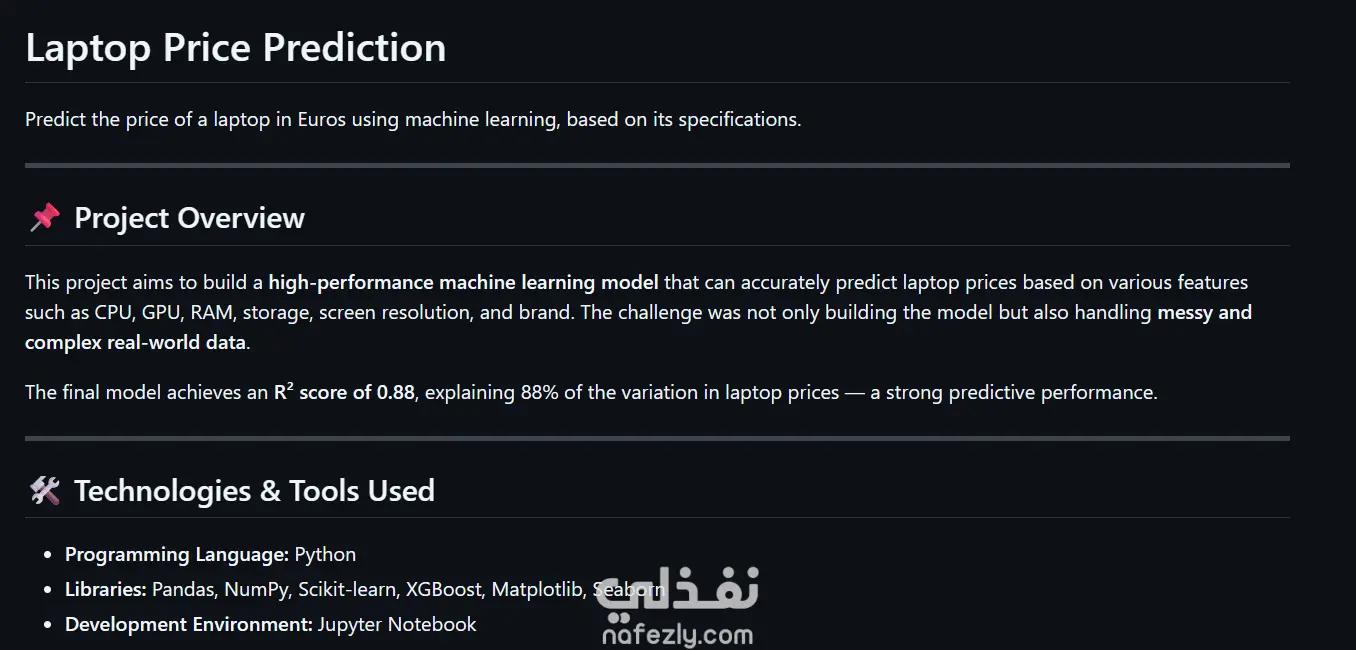Image resolution: width=1356 pixels, height=650 pixels.
Task: Click the horizontal divider above Project Overview
Action: click(x=657, y=165)
